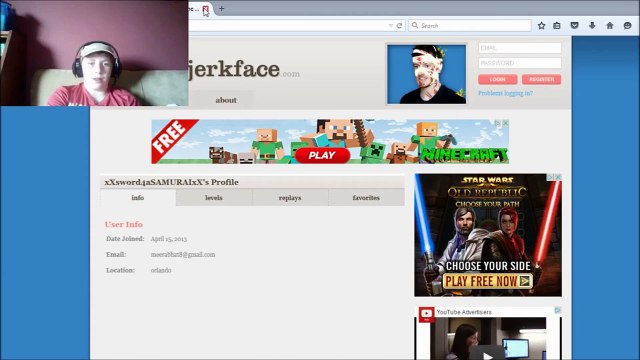Click the header portrait image

427,74
